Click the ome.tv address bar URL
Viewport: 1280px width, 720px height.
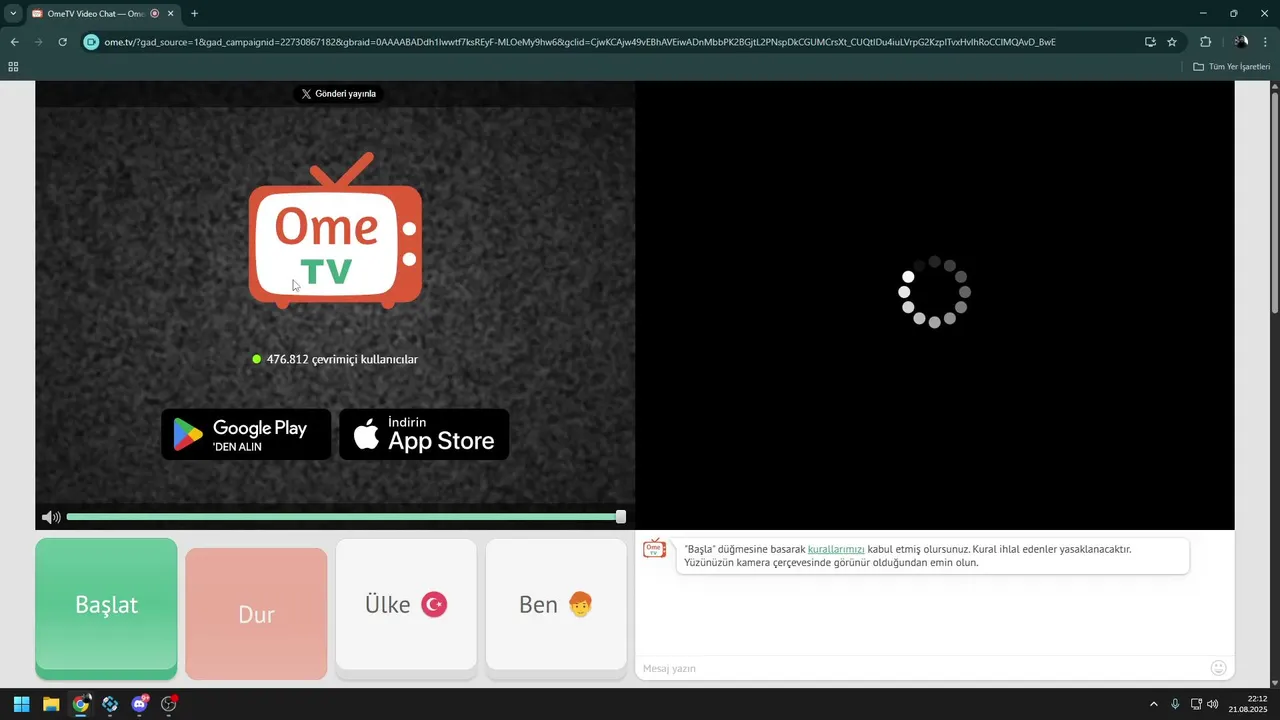pos(580,42)
